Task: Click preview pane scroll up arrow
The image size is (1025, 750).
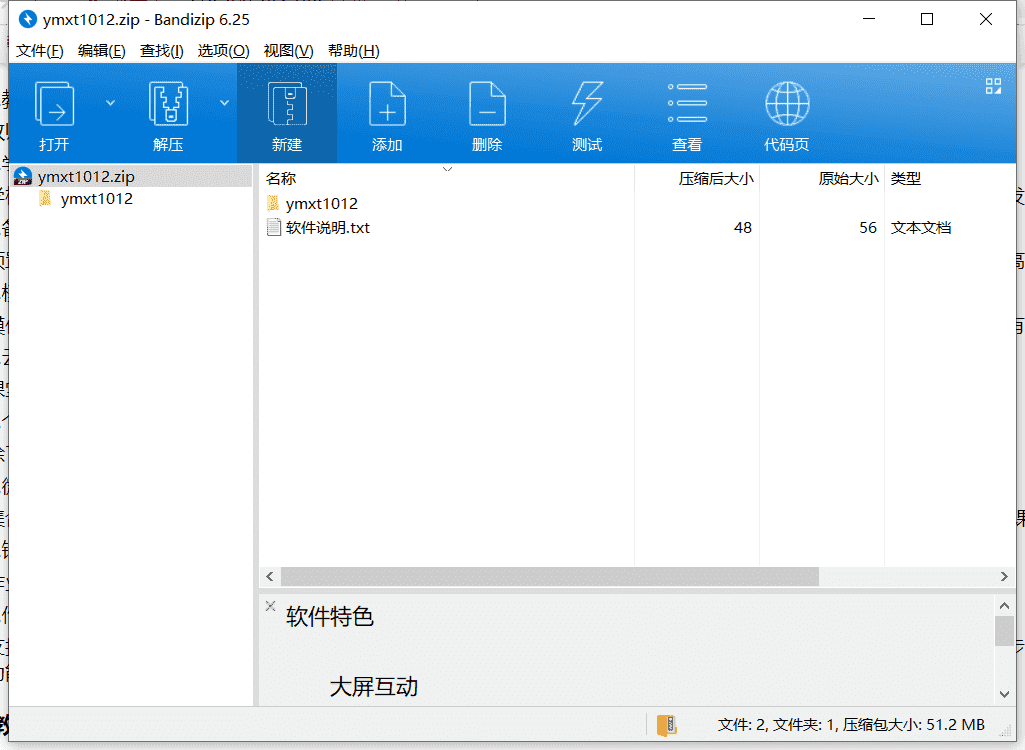Action: coord(1005,606)
